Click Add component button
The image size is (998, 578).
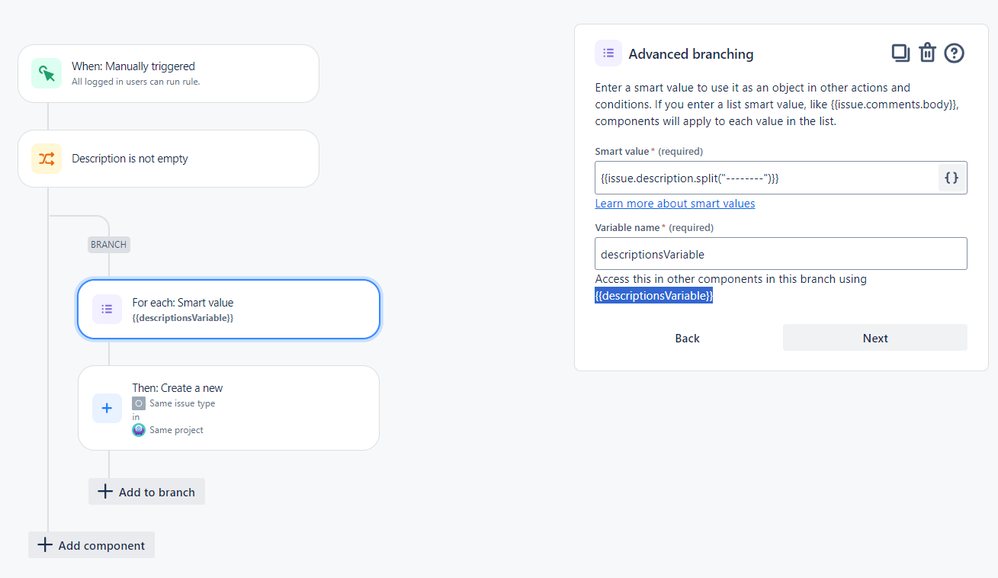pyautogui.click(x=92, y=545)
